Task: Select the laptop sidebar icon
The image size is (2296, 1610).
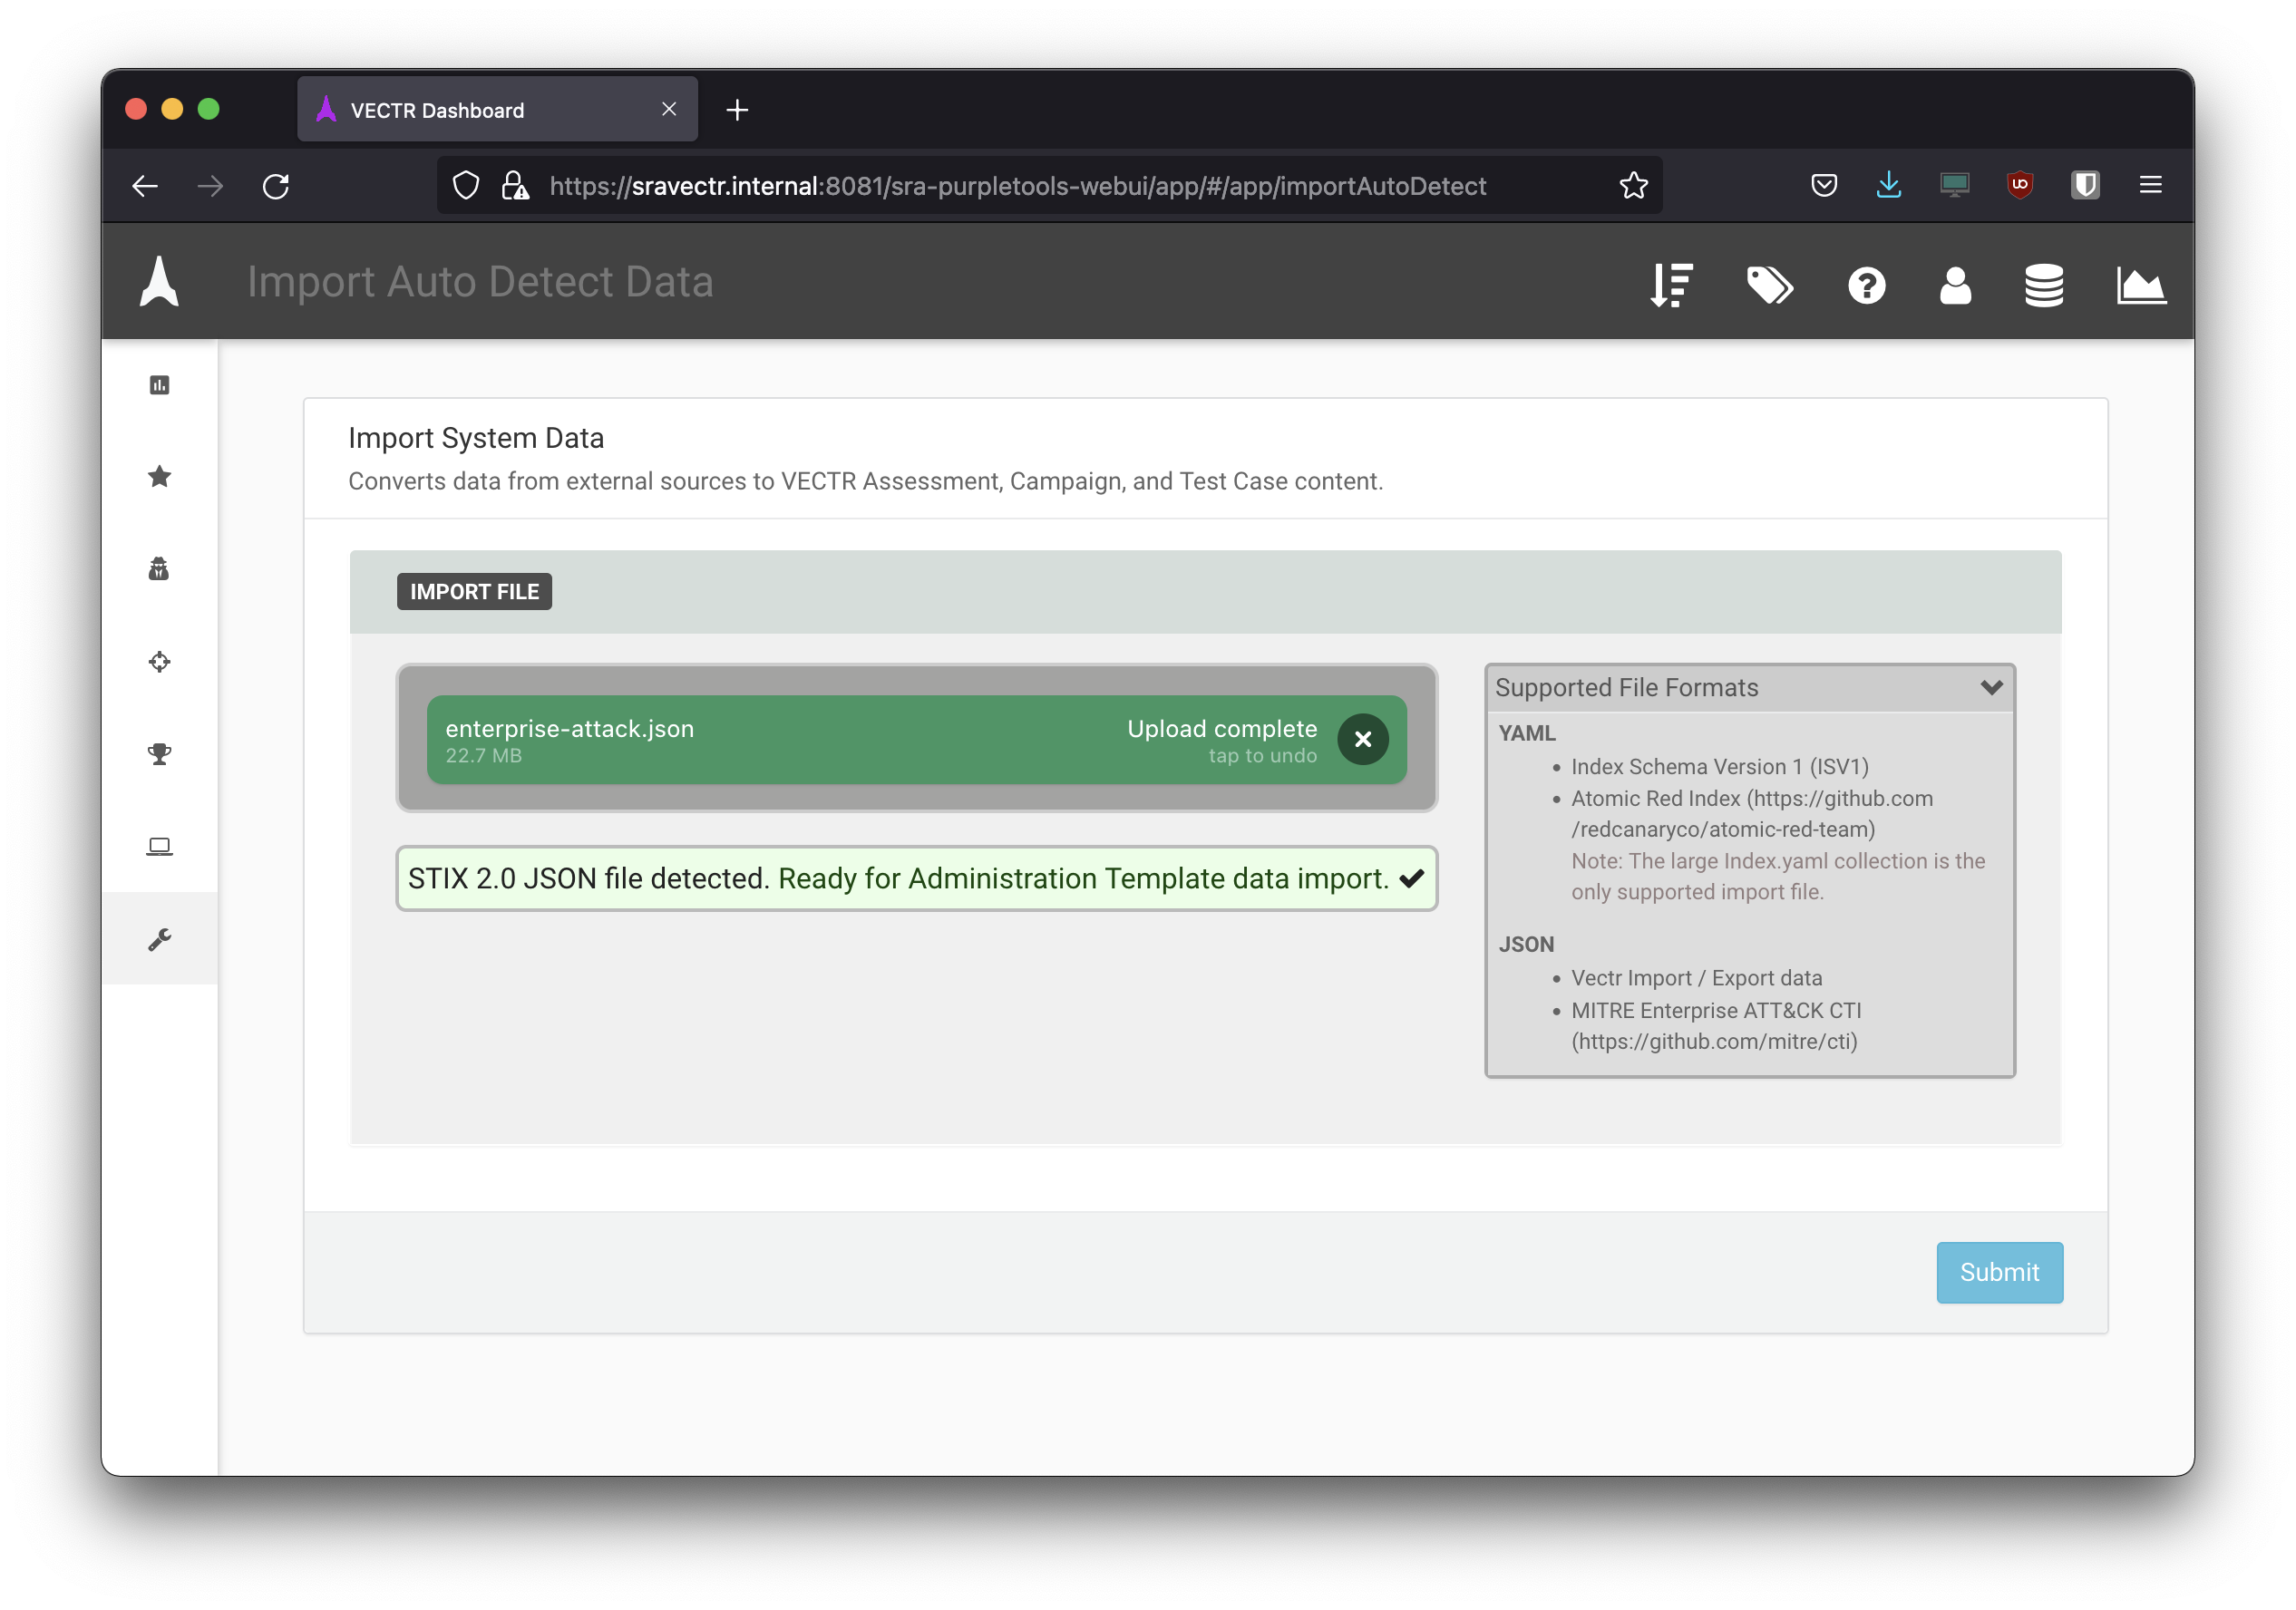Action: coord(159,847)
